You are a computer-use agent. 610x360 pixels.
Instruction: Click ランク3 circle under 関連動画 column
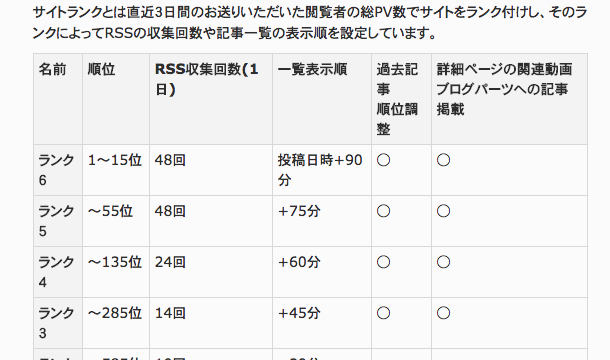click(x=443, y=313)
